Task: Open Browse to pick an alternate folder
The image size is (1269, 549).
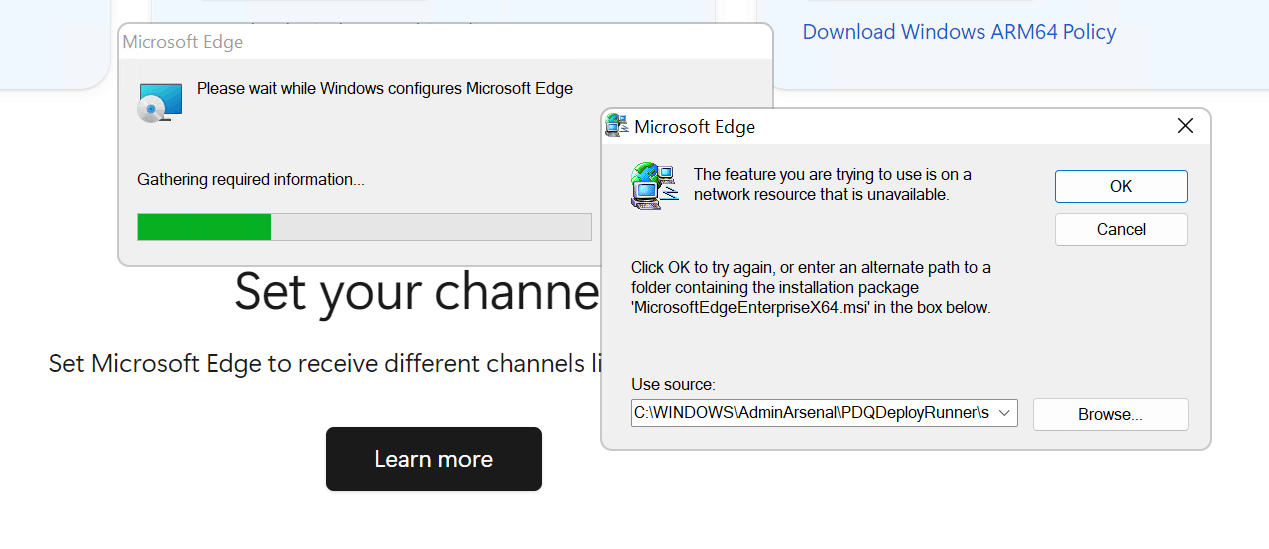Action: pyautogui.click(x=1110, y=414)
